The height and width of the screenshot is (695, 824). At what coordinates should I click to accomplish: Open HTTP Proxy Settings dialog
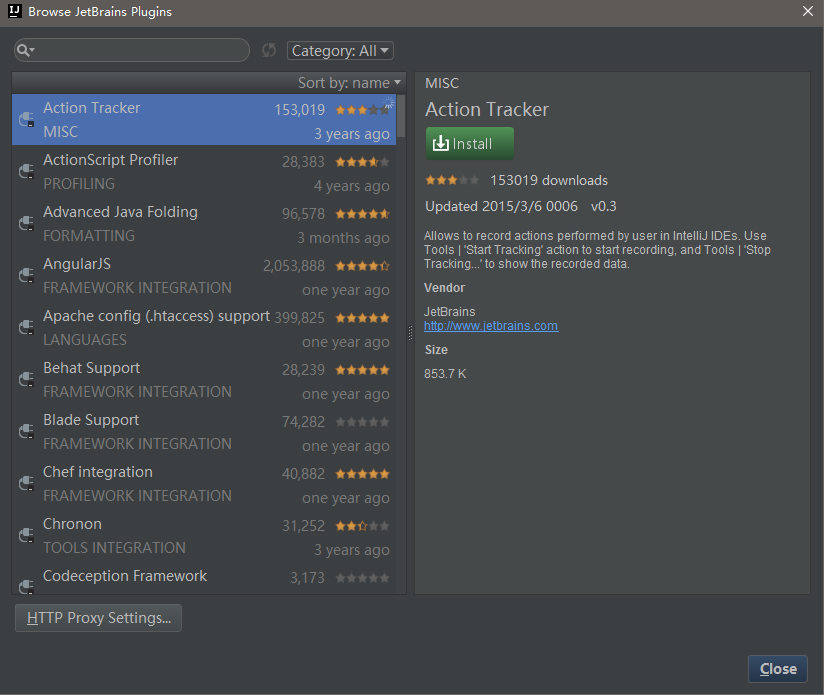coord(98,618)
